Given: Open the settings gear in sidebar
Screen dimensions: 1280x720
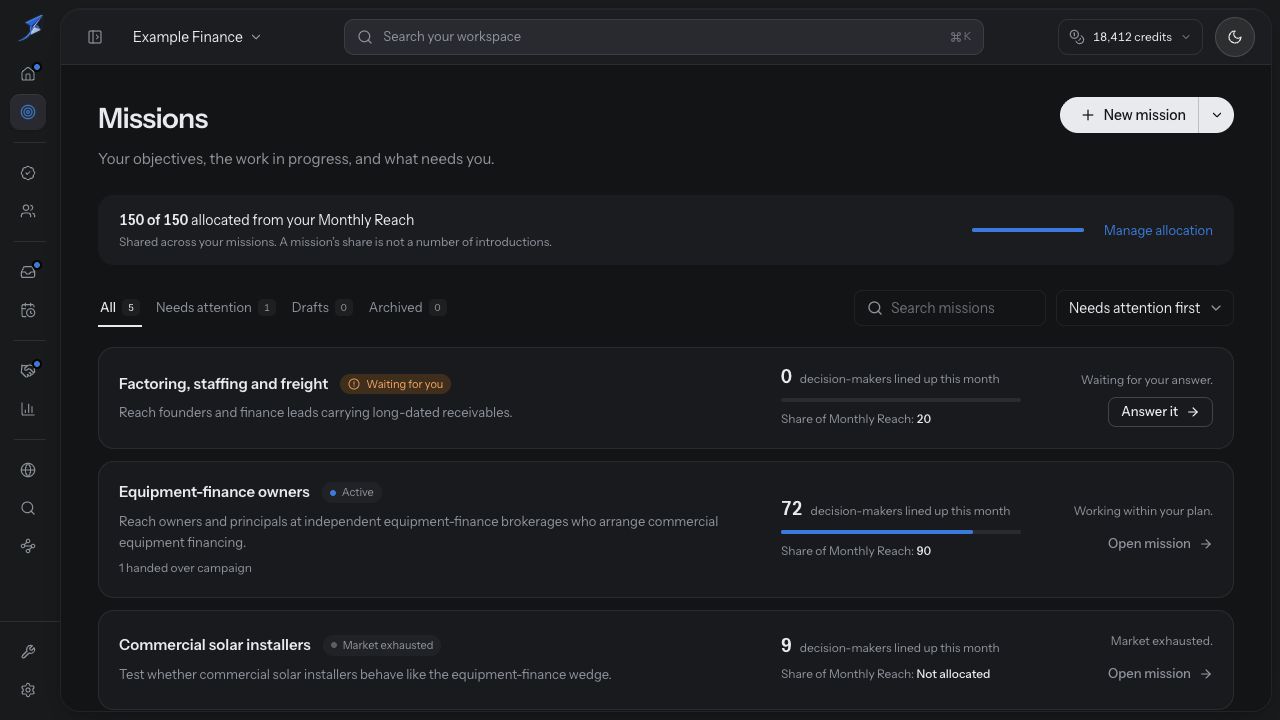Looking at the screenshot, I should tap(28, 690).
